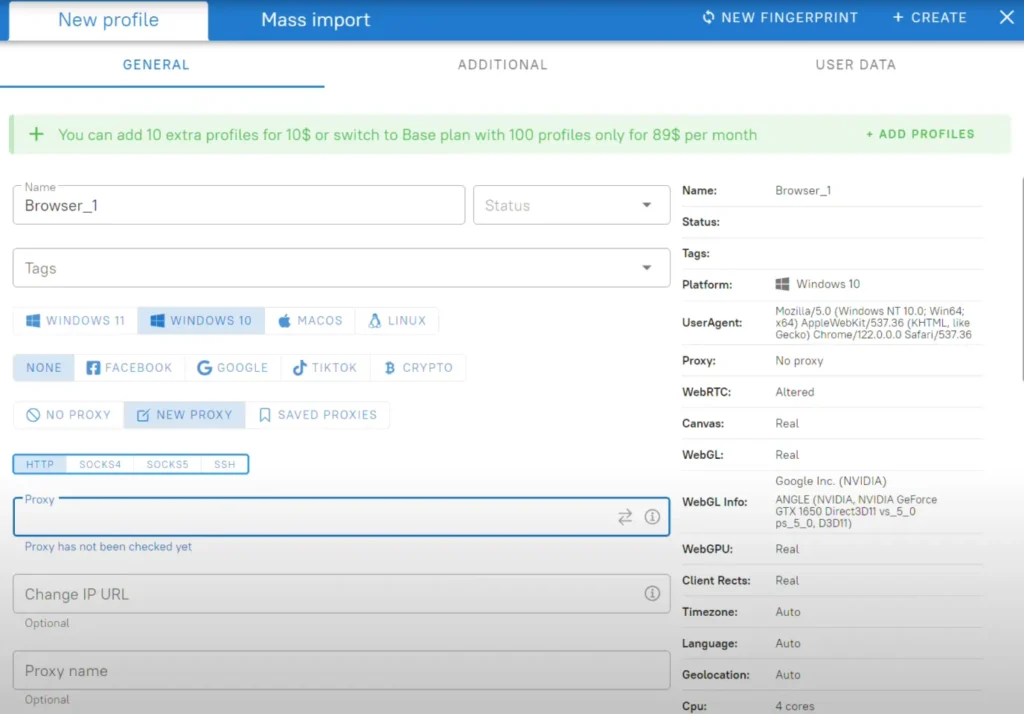Click the New Fingerprint button
The width and height of the screenshot is (1024, 714).
pos(780,18)
